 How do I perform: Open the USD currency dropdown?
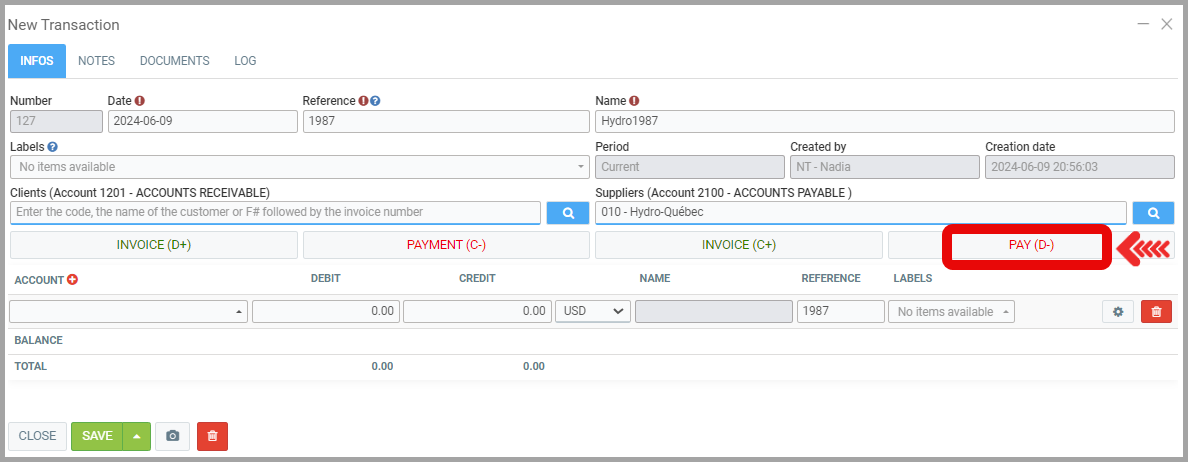(x=592, y=312)
